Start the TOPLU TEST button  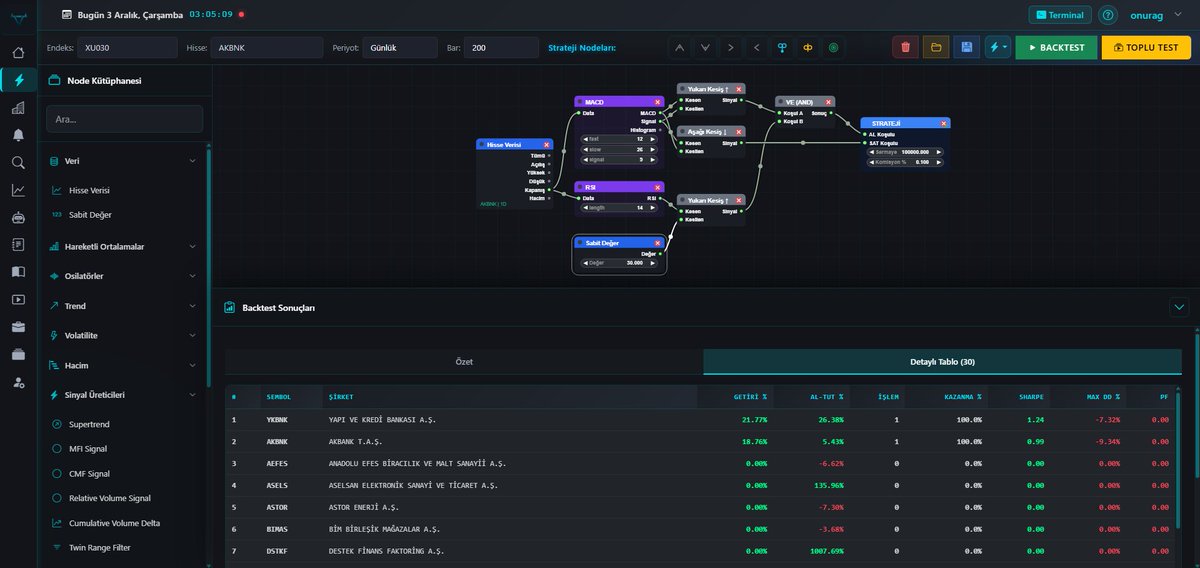tap(1146, 47)
